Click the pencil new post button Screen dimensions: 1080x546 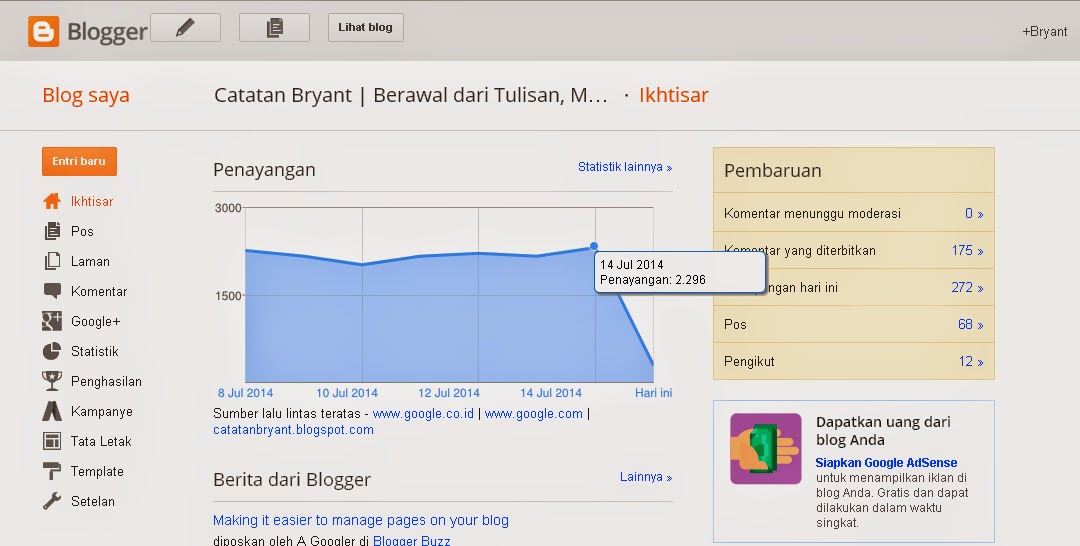[185, 28]
